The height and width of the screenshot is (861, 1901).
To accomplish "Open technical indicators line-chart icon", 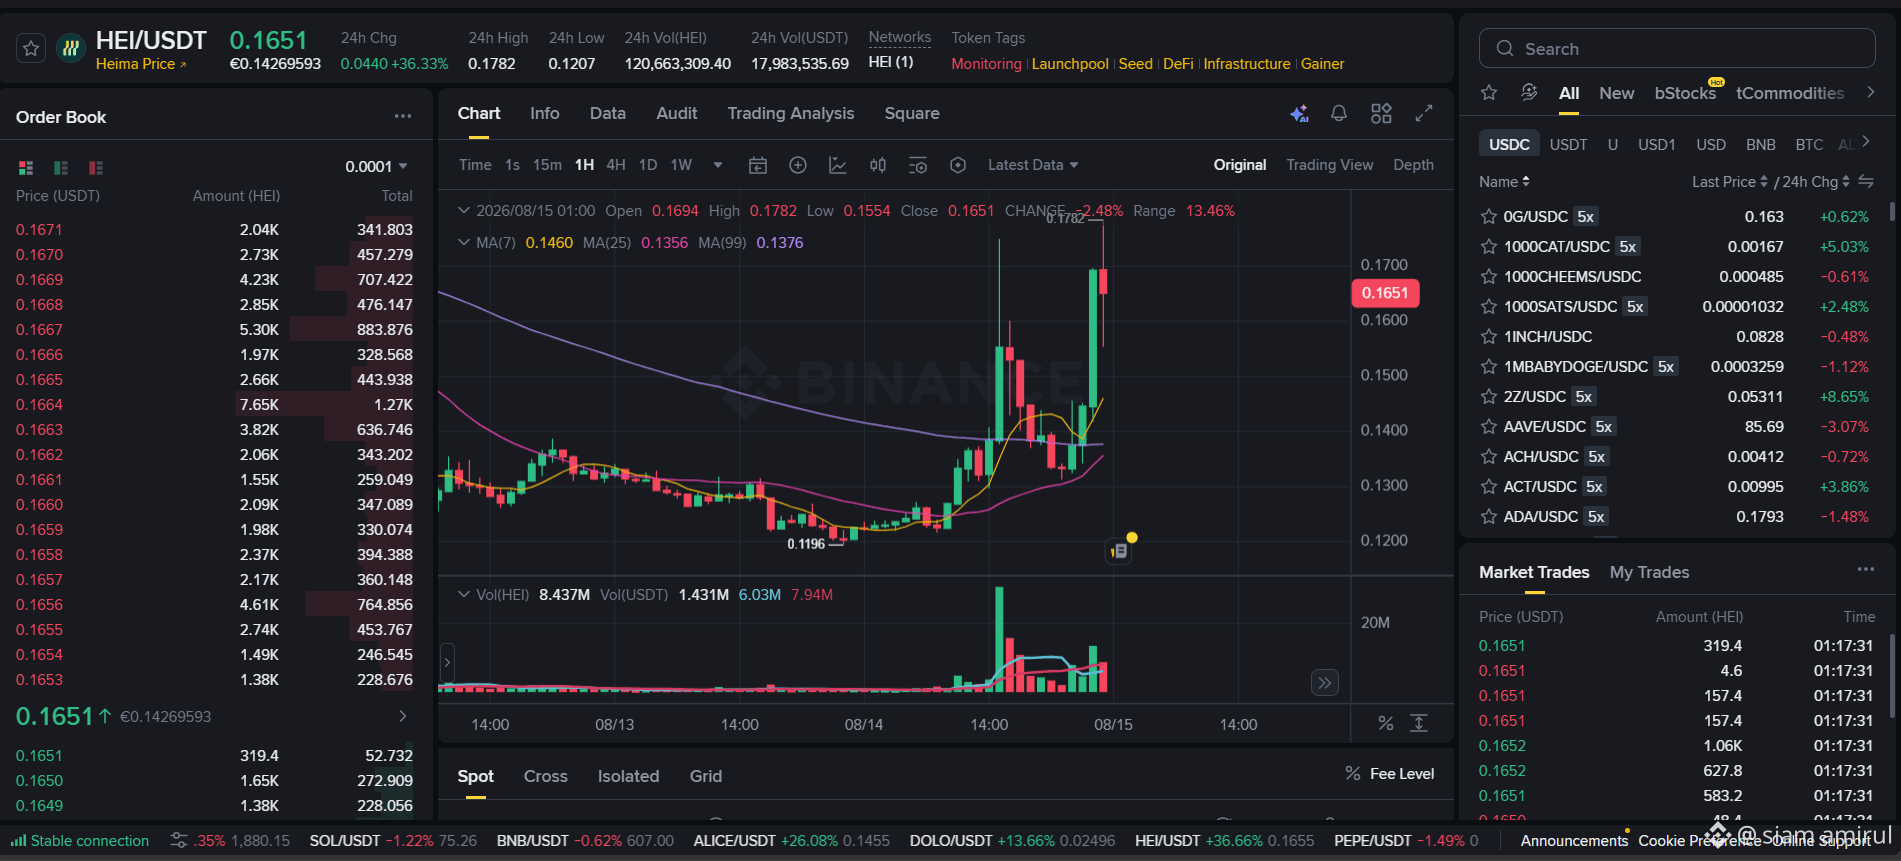I will (x=838, y=165).
